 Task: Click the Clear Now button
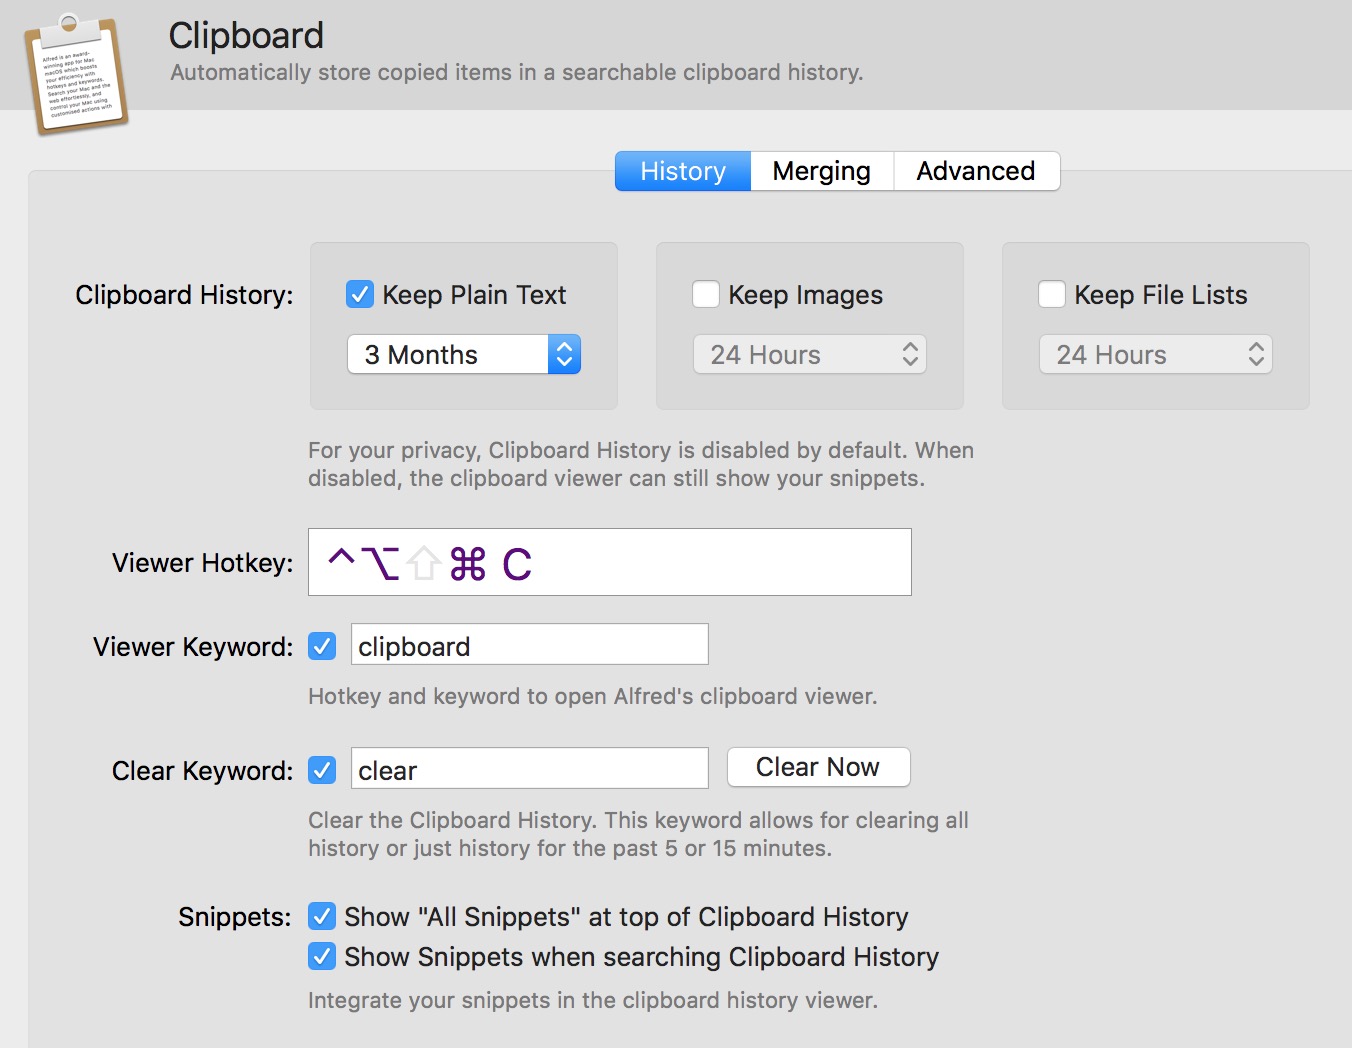tap(819, 767)
